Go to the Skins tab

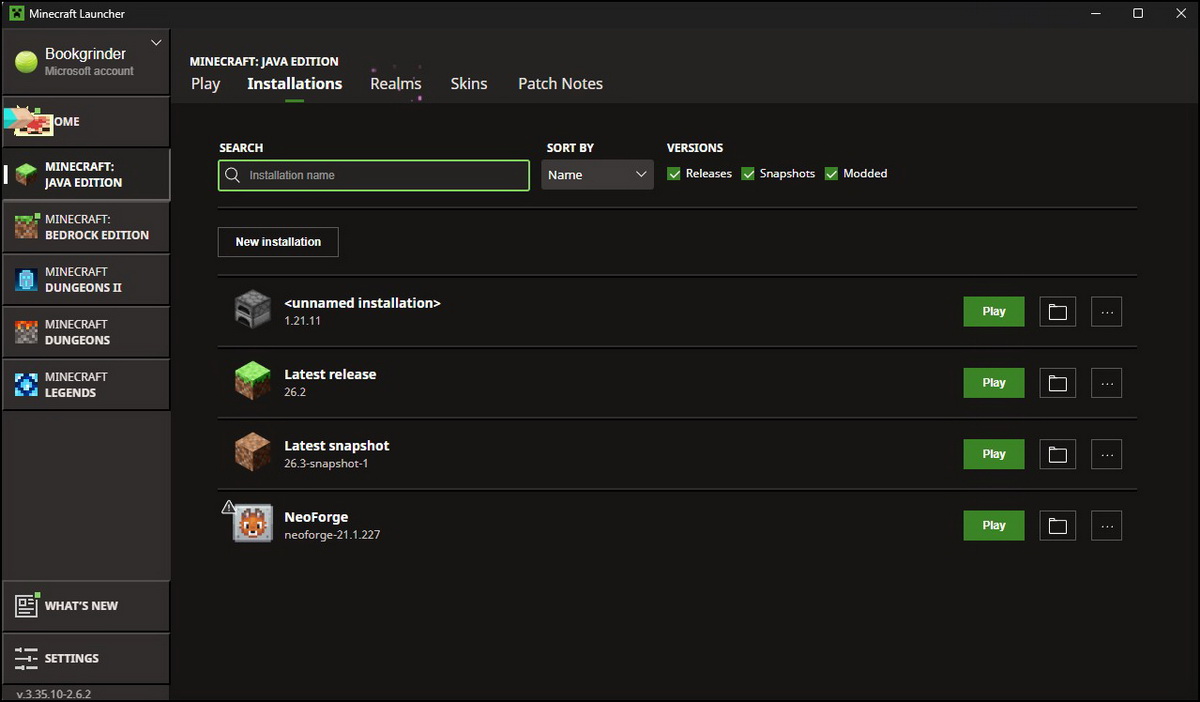point(469,84)
